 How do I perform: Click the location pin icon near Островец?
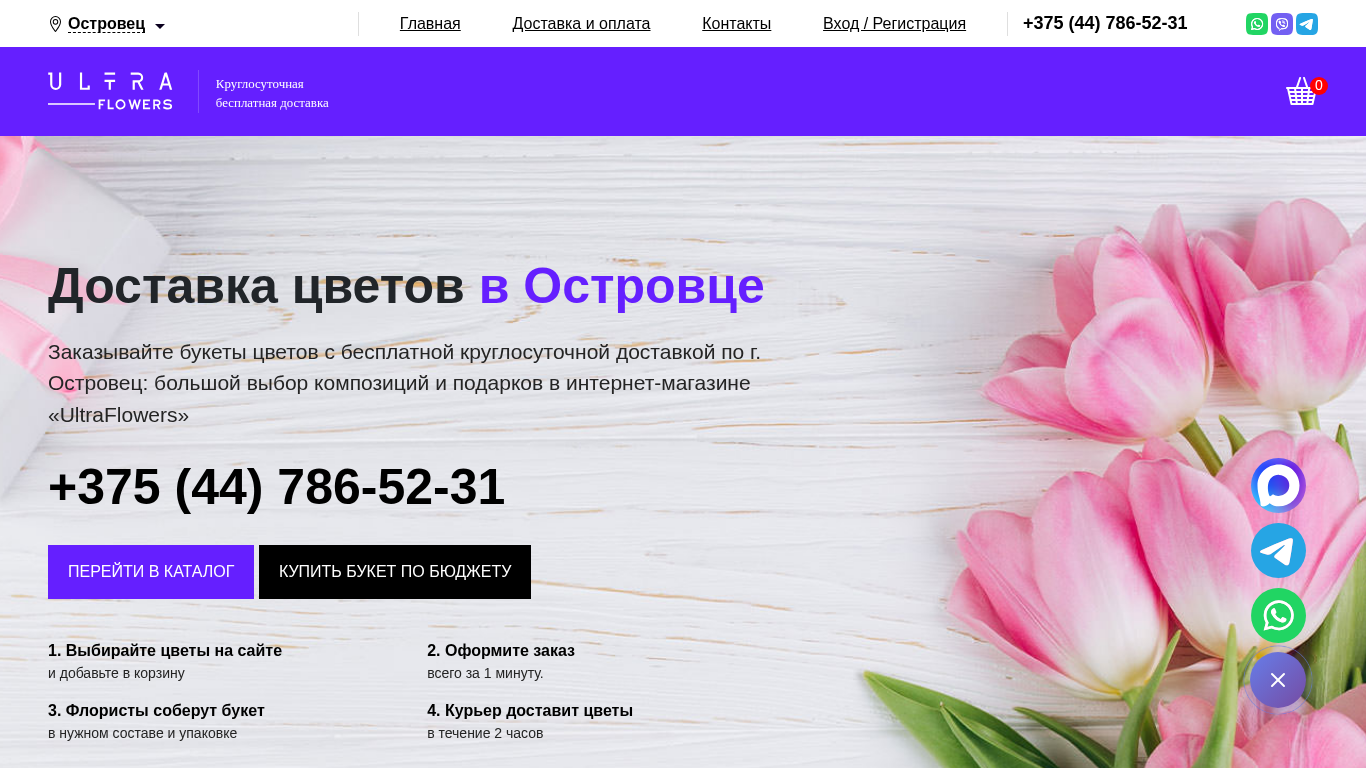[55, 24]
